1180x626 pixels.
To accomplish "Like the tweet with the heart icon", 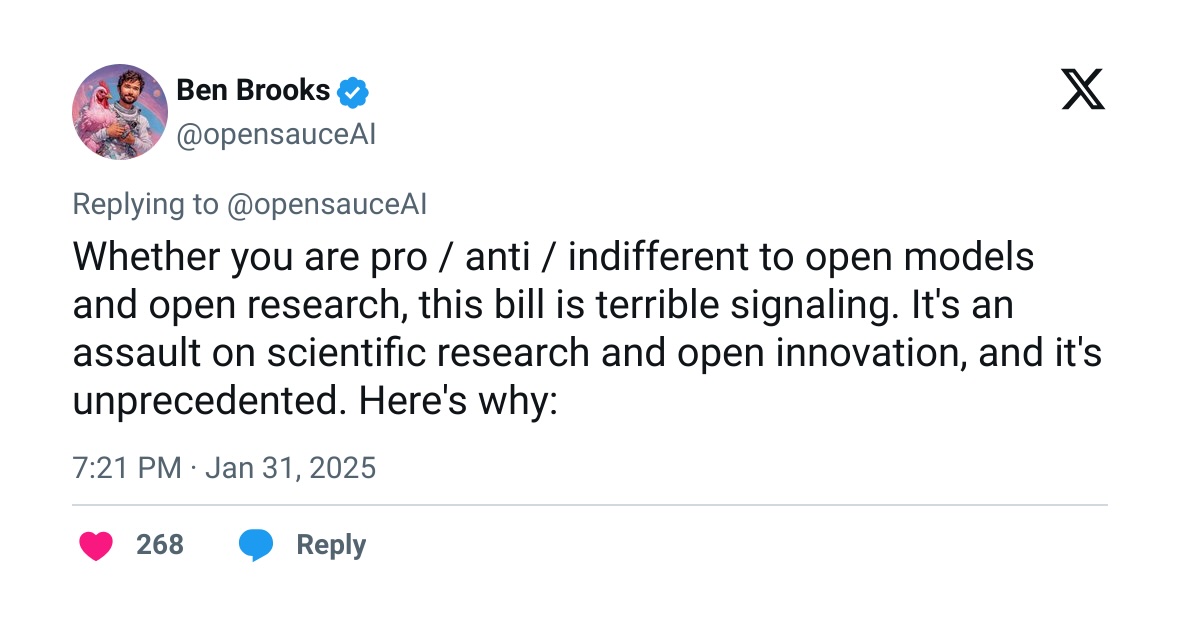I will (x=96, y=545).
